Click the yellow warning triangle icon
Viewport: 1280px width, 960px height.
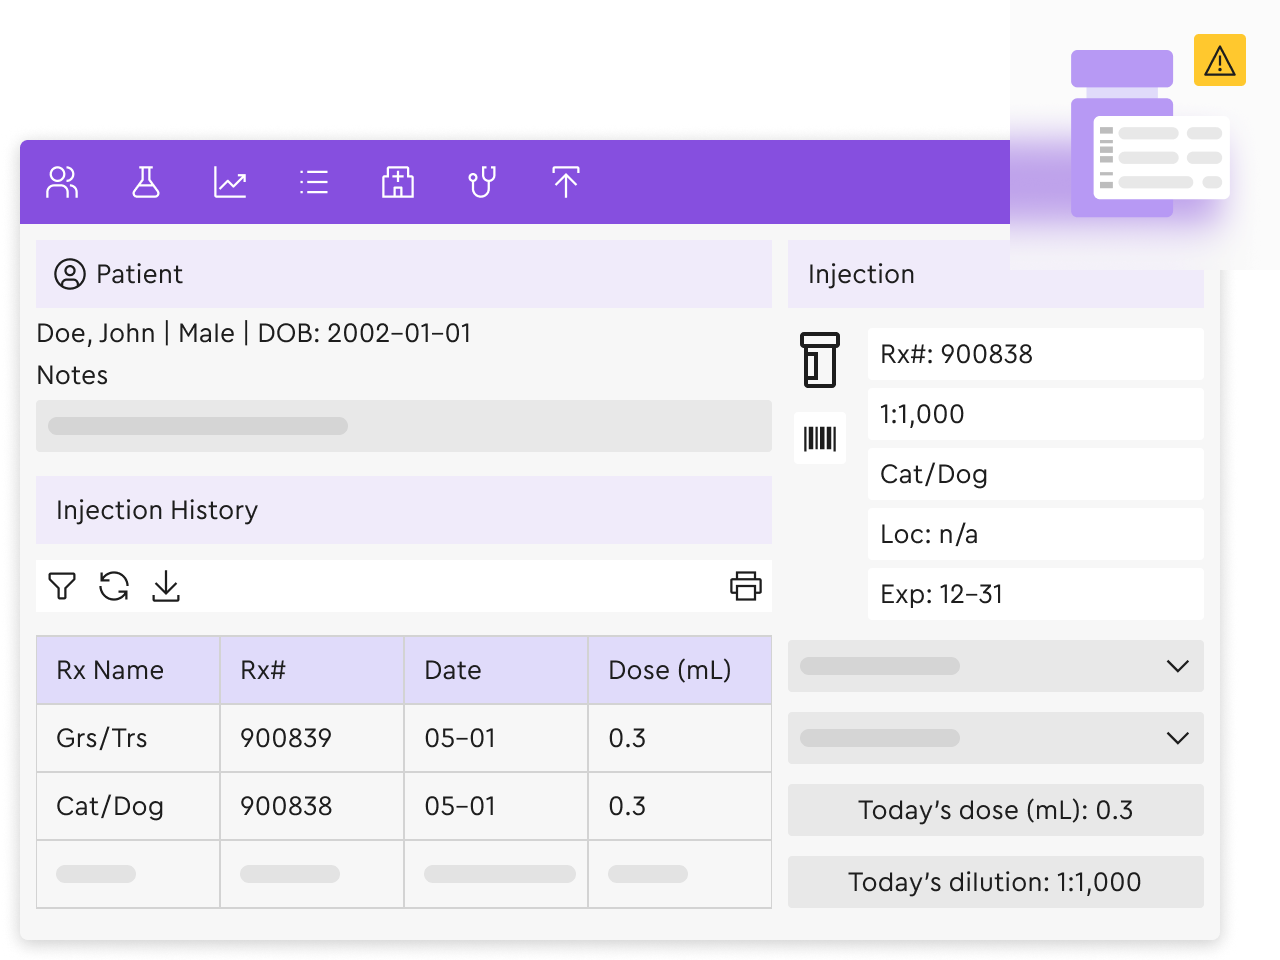[1220, 60]
